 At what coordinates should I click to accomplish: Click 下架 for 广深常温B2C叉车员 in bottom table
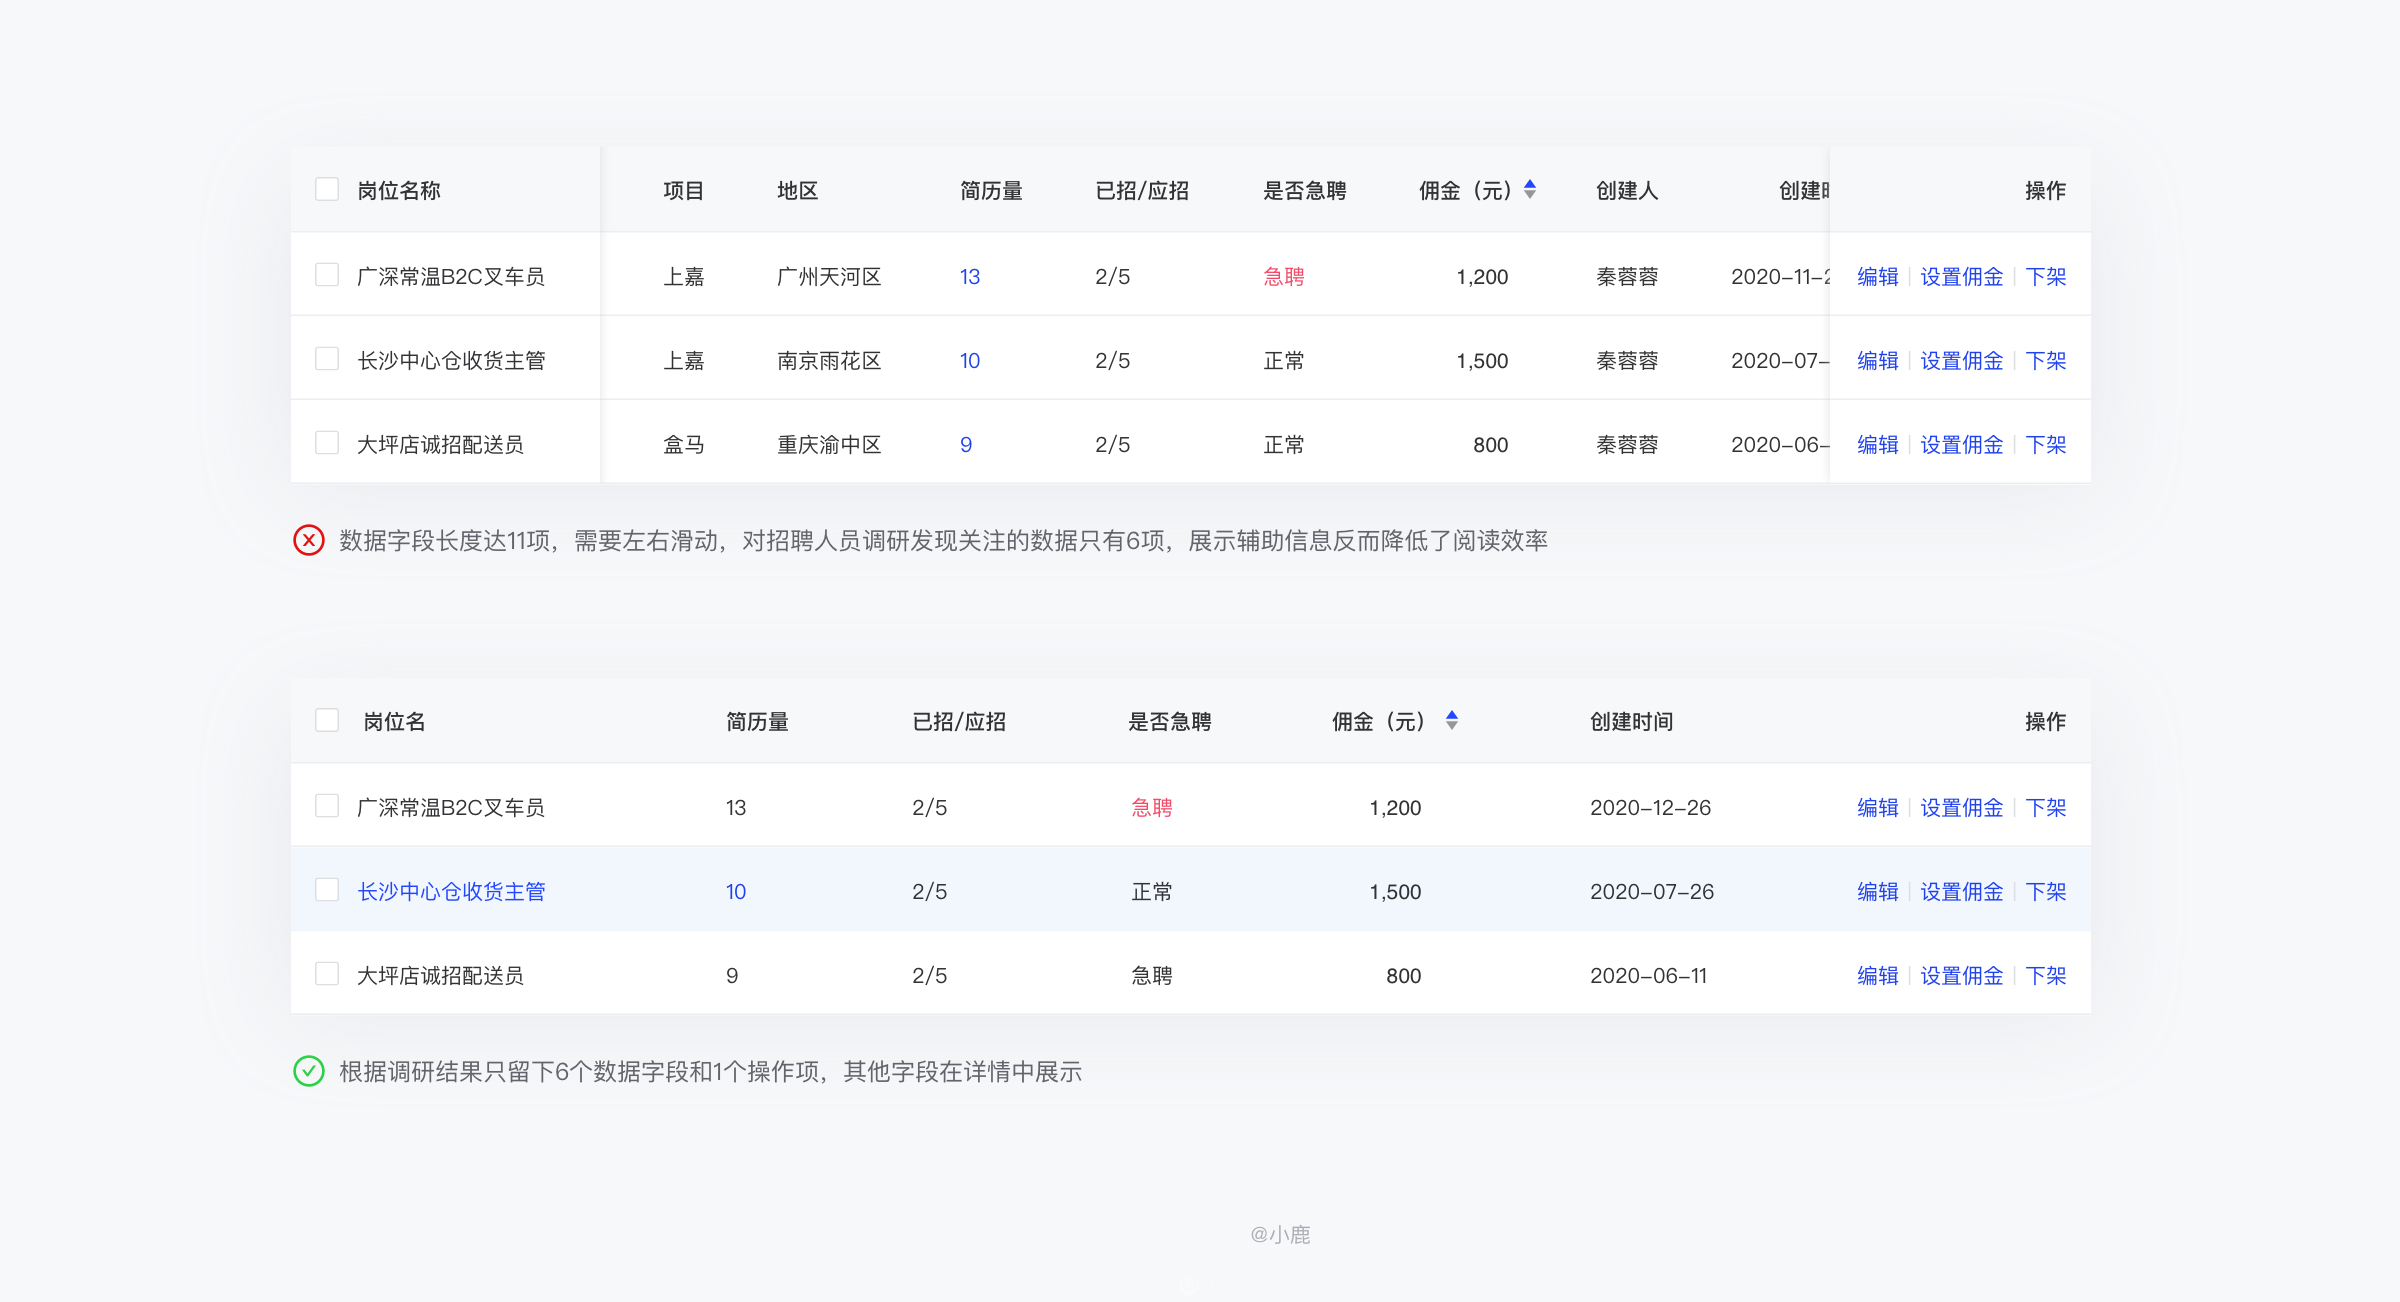click(2045, 808)
